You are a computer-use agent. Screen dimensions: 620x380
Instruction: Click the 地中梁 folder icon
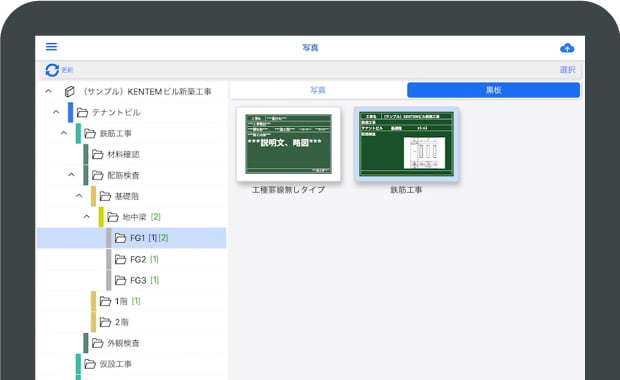(113, 217)
